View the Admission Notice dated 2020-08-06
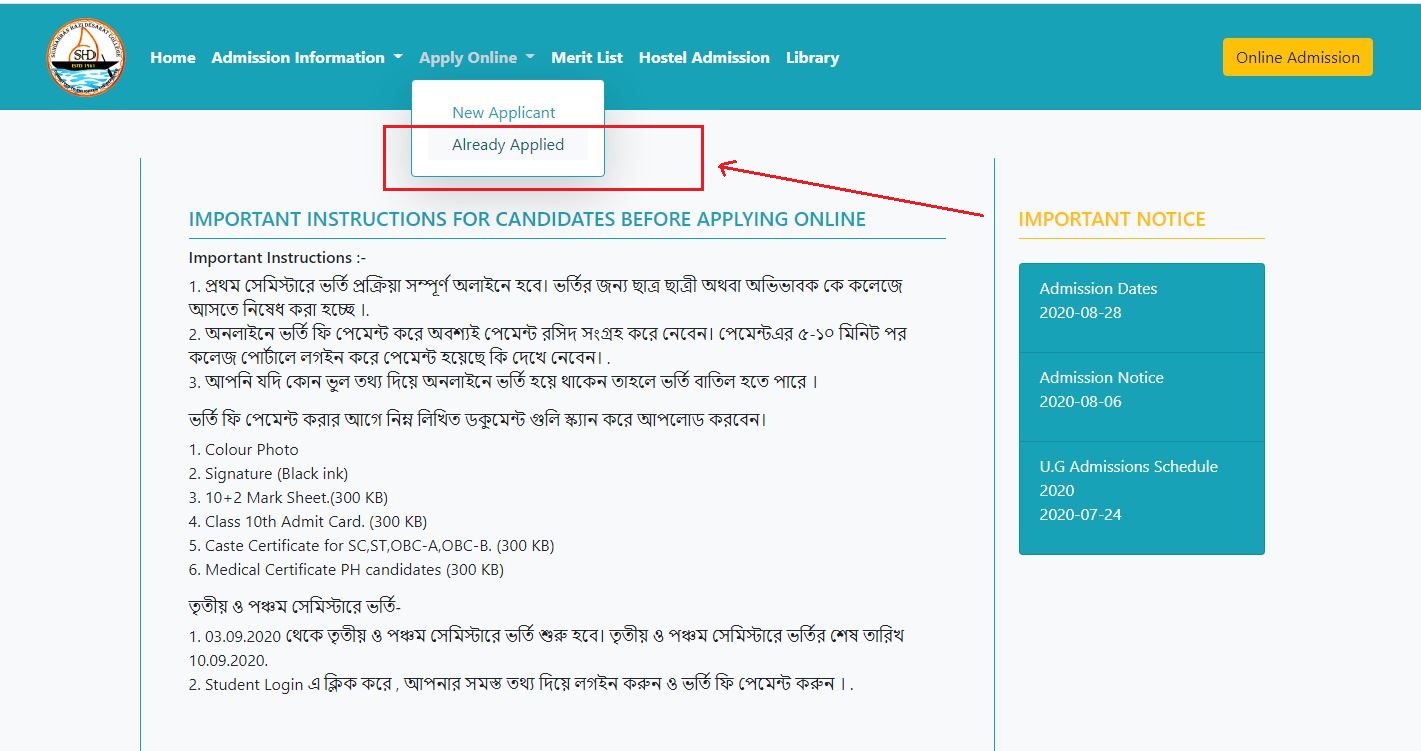The width and height of the screenshot is (1421, 751). pos(1141,389)
